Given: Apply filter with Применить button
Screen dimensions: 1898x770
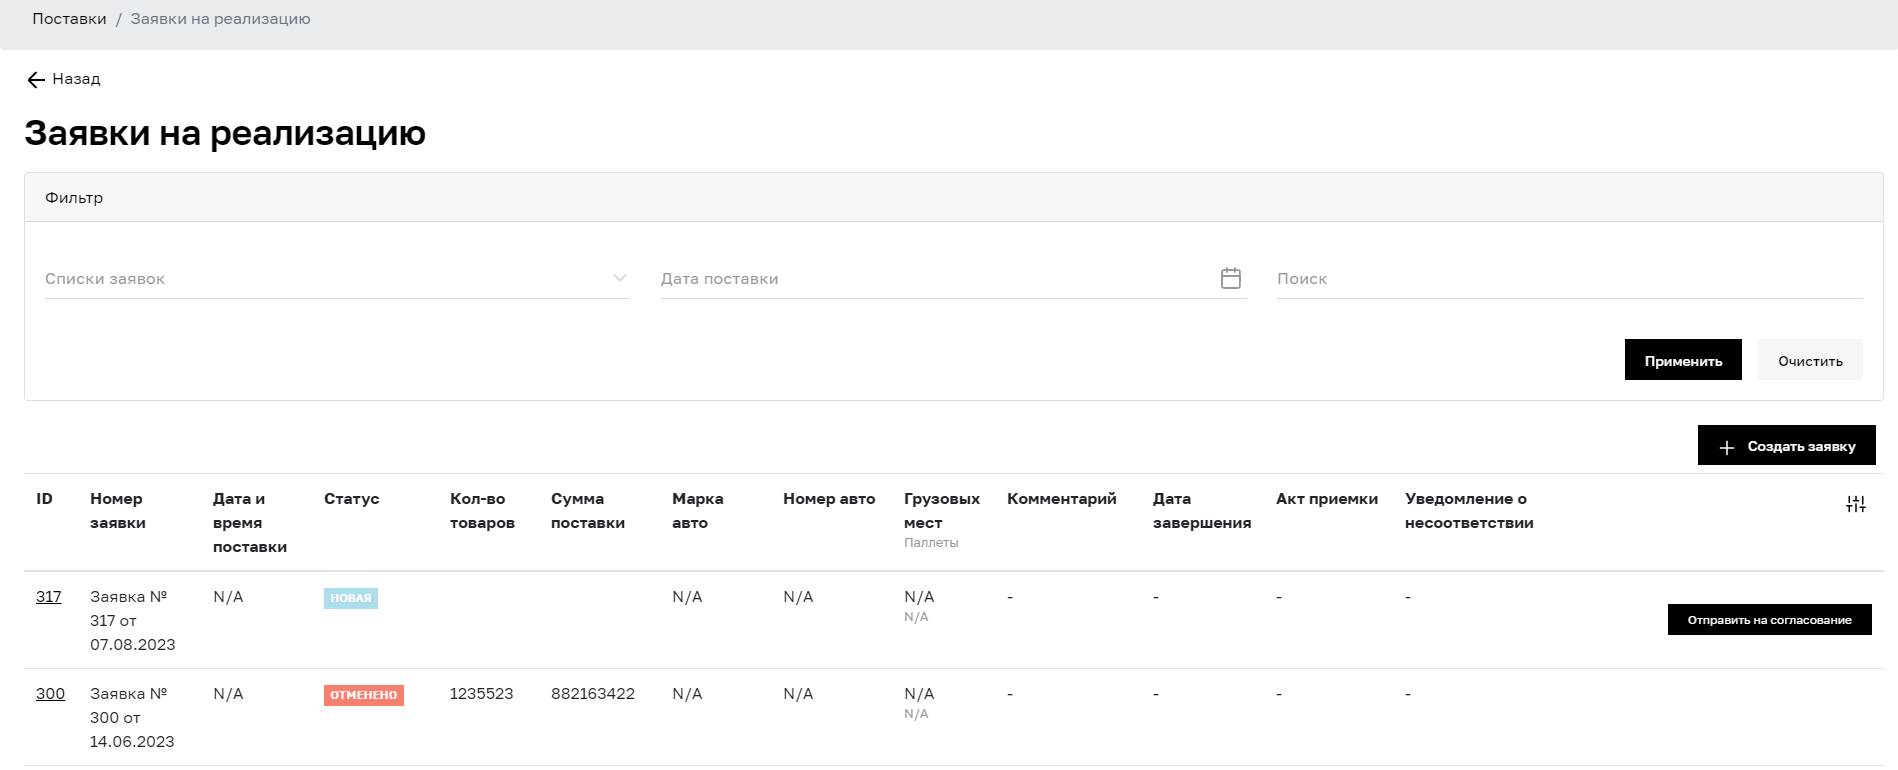Looking at the screenshot, I should tap(1683, 360).
